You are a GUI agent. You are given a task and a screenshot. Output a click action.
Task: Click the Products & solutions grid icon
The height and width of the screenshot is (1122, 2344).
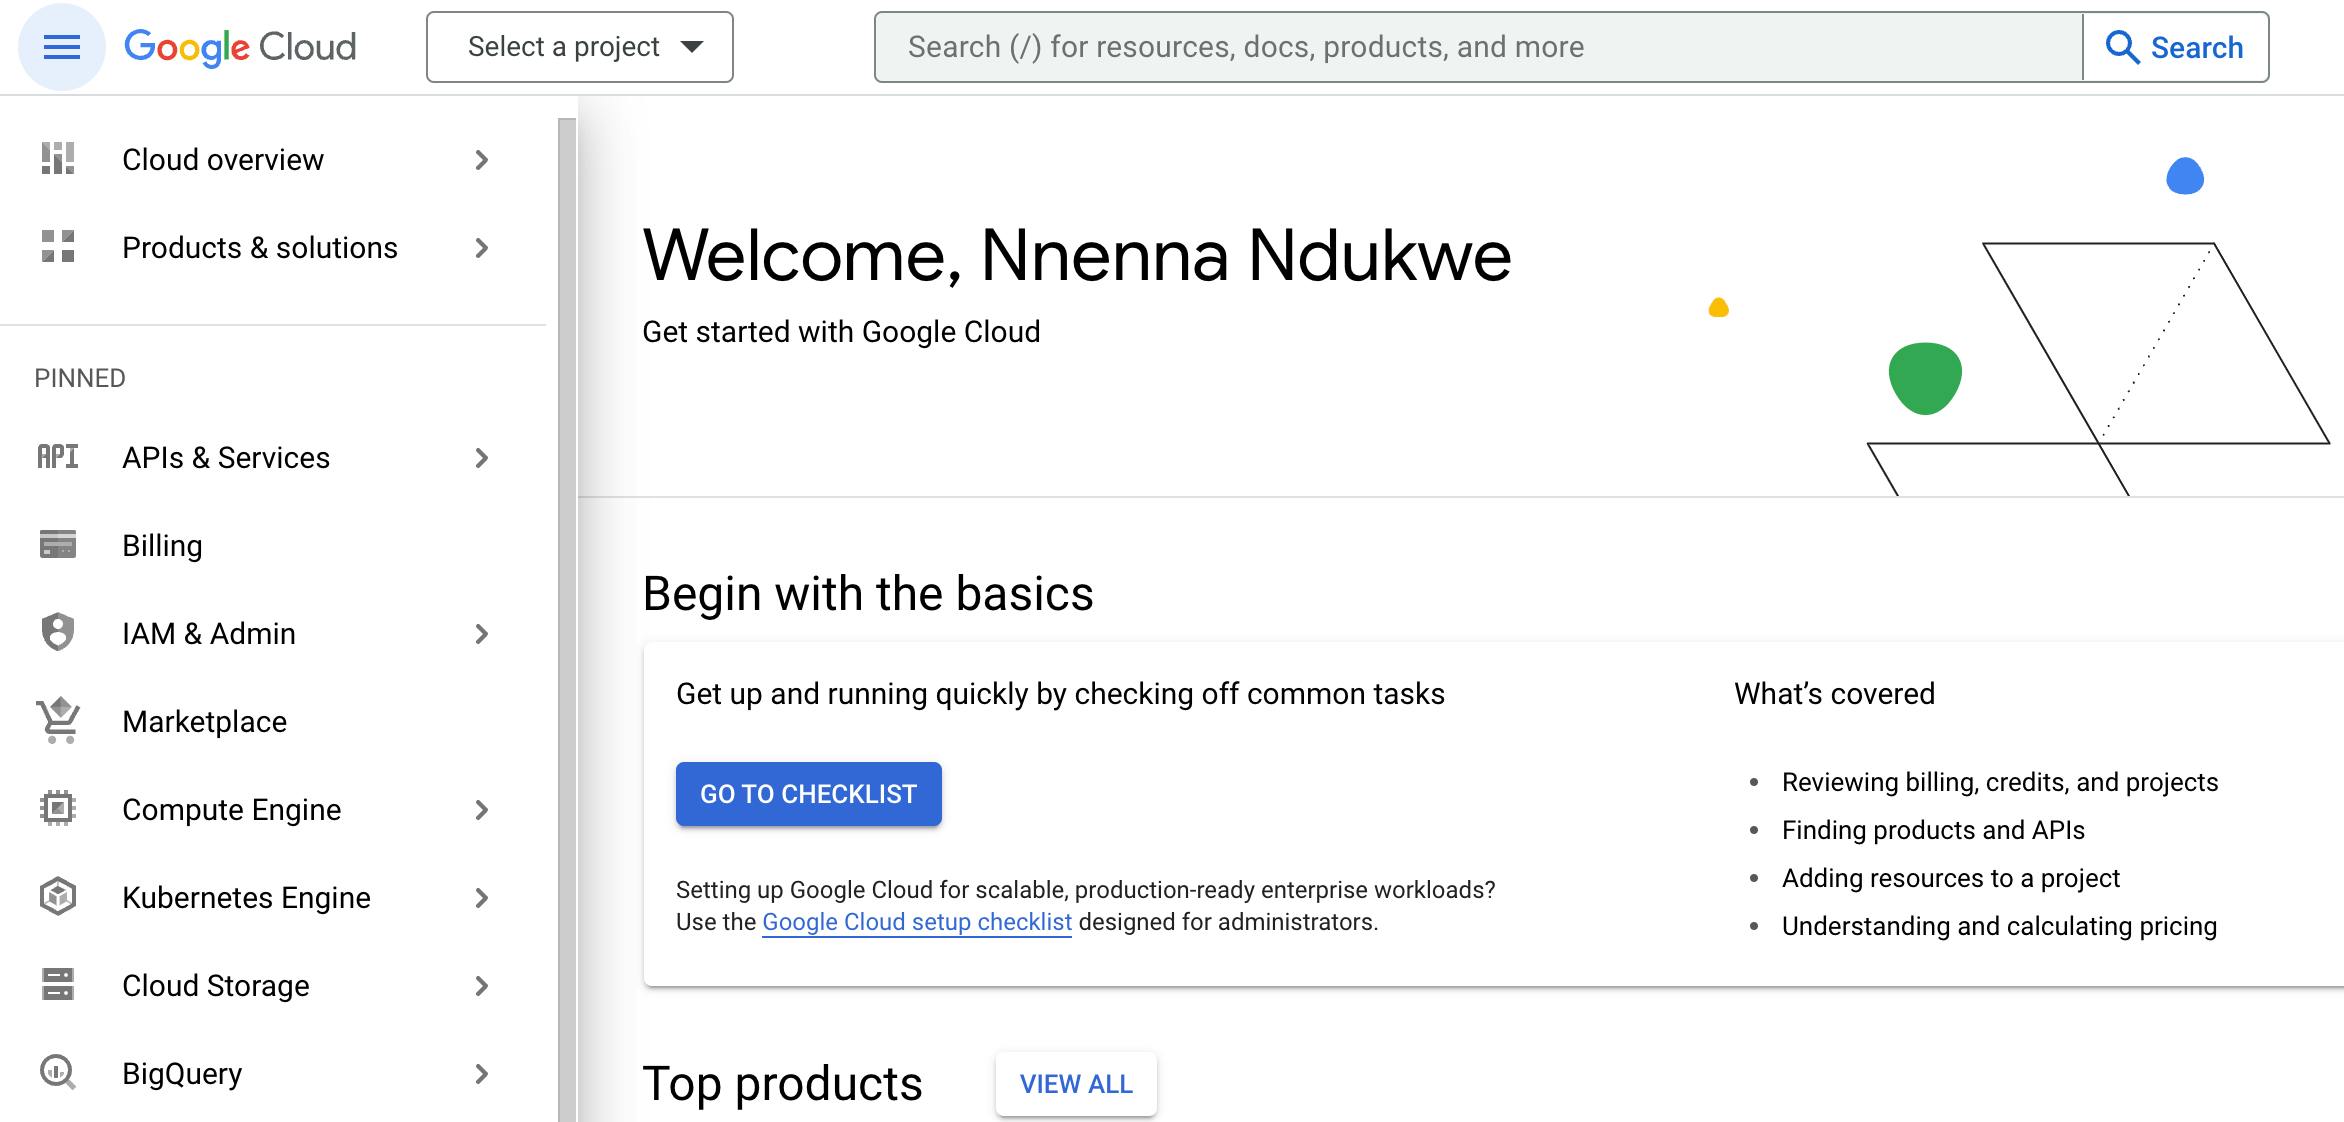(x=58, y=247)
